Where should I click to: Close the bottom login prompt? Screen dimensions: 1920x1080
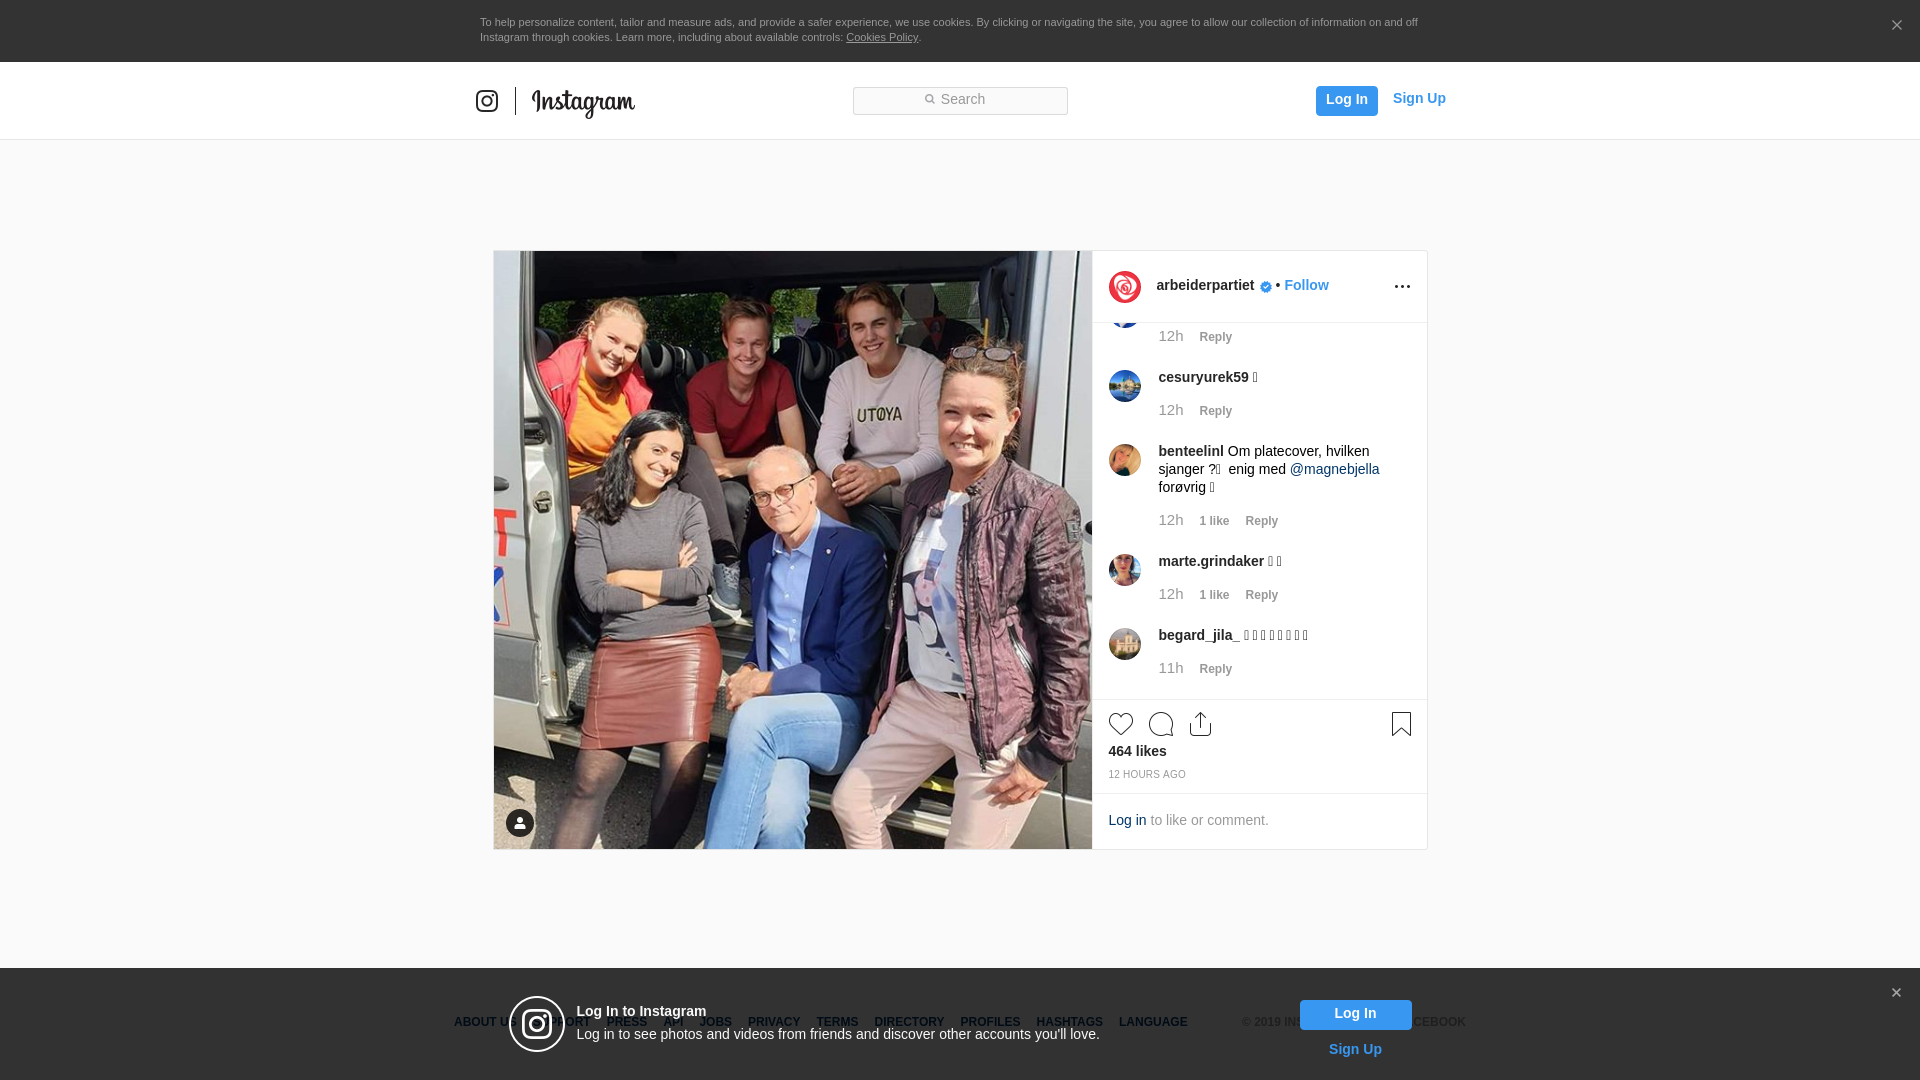coord(1896,993)
